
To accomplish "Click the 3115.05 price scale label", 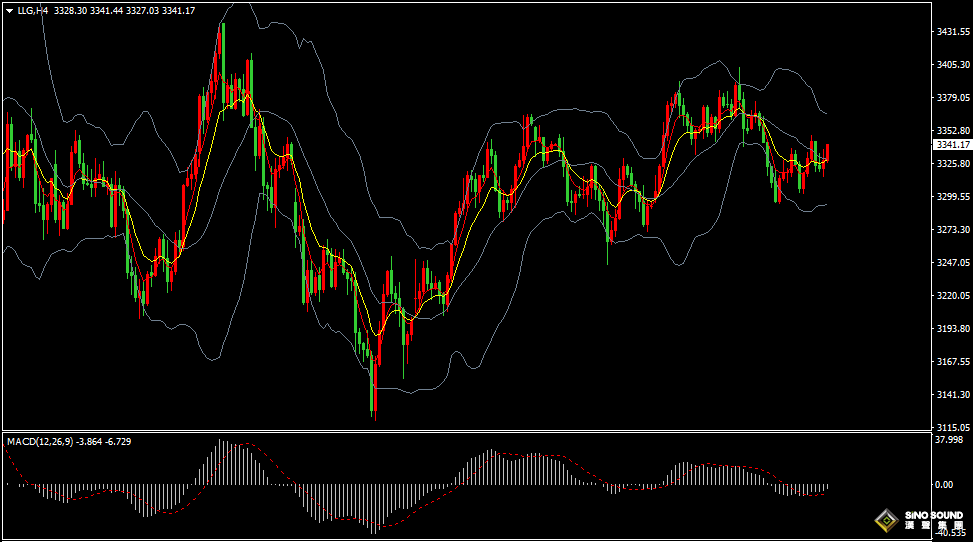I will tap(951, 427).
